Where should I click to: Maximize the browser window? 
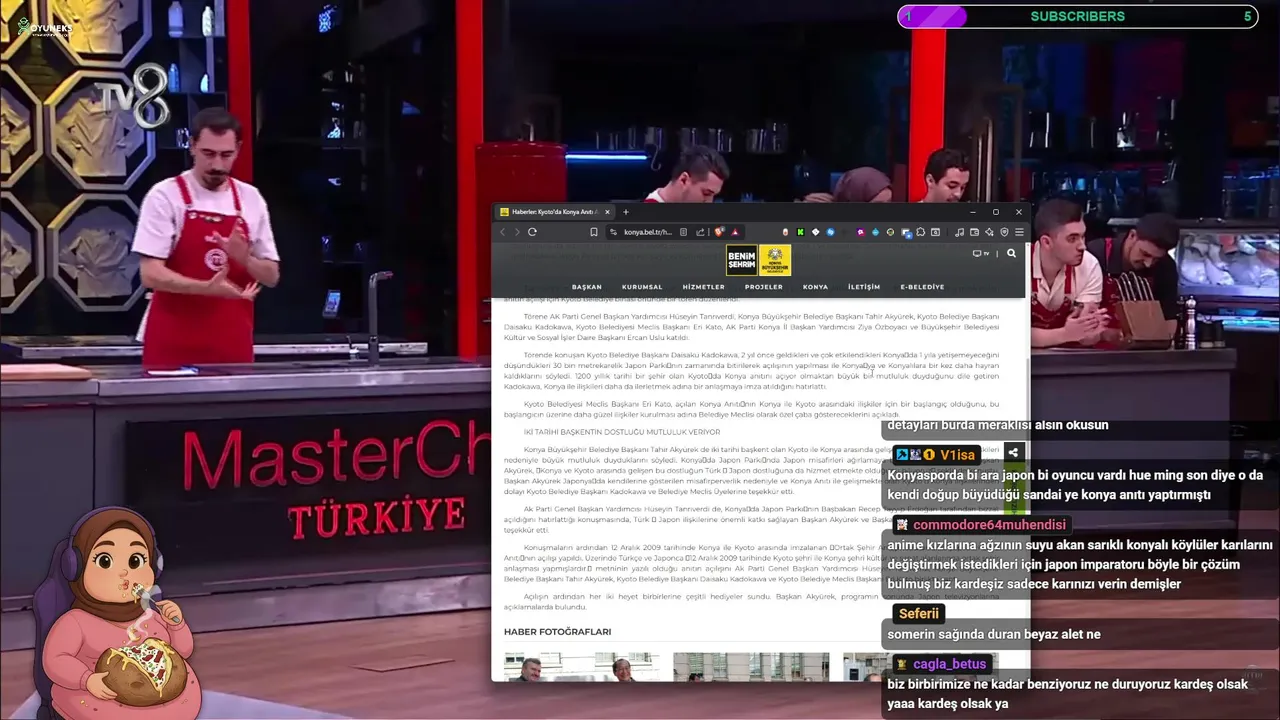tap(996, 212)
